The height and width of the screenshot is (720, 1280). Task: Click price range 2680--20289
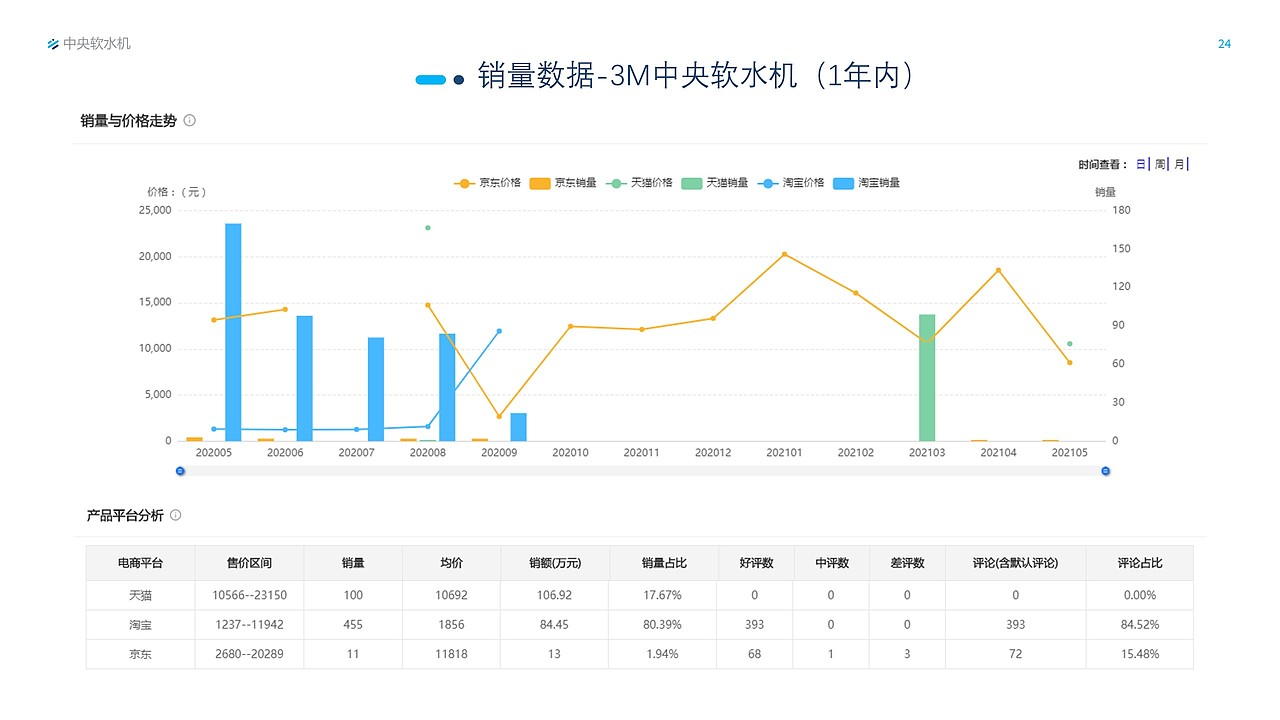(249, 654)
